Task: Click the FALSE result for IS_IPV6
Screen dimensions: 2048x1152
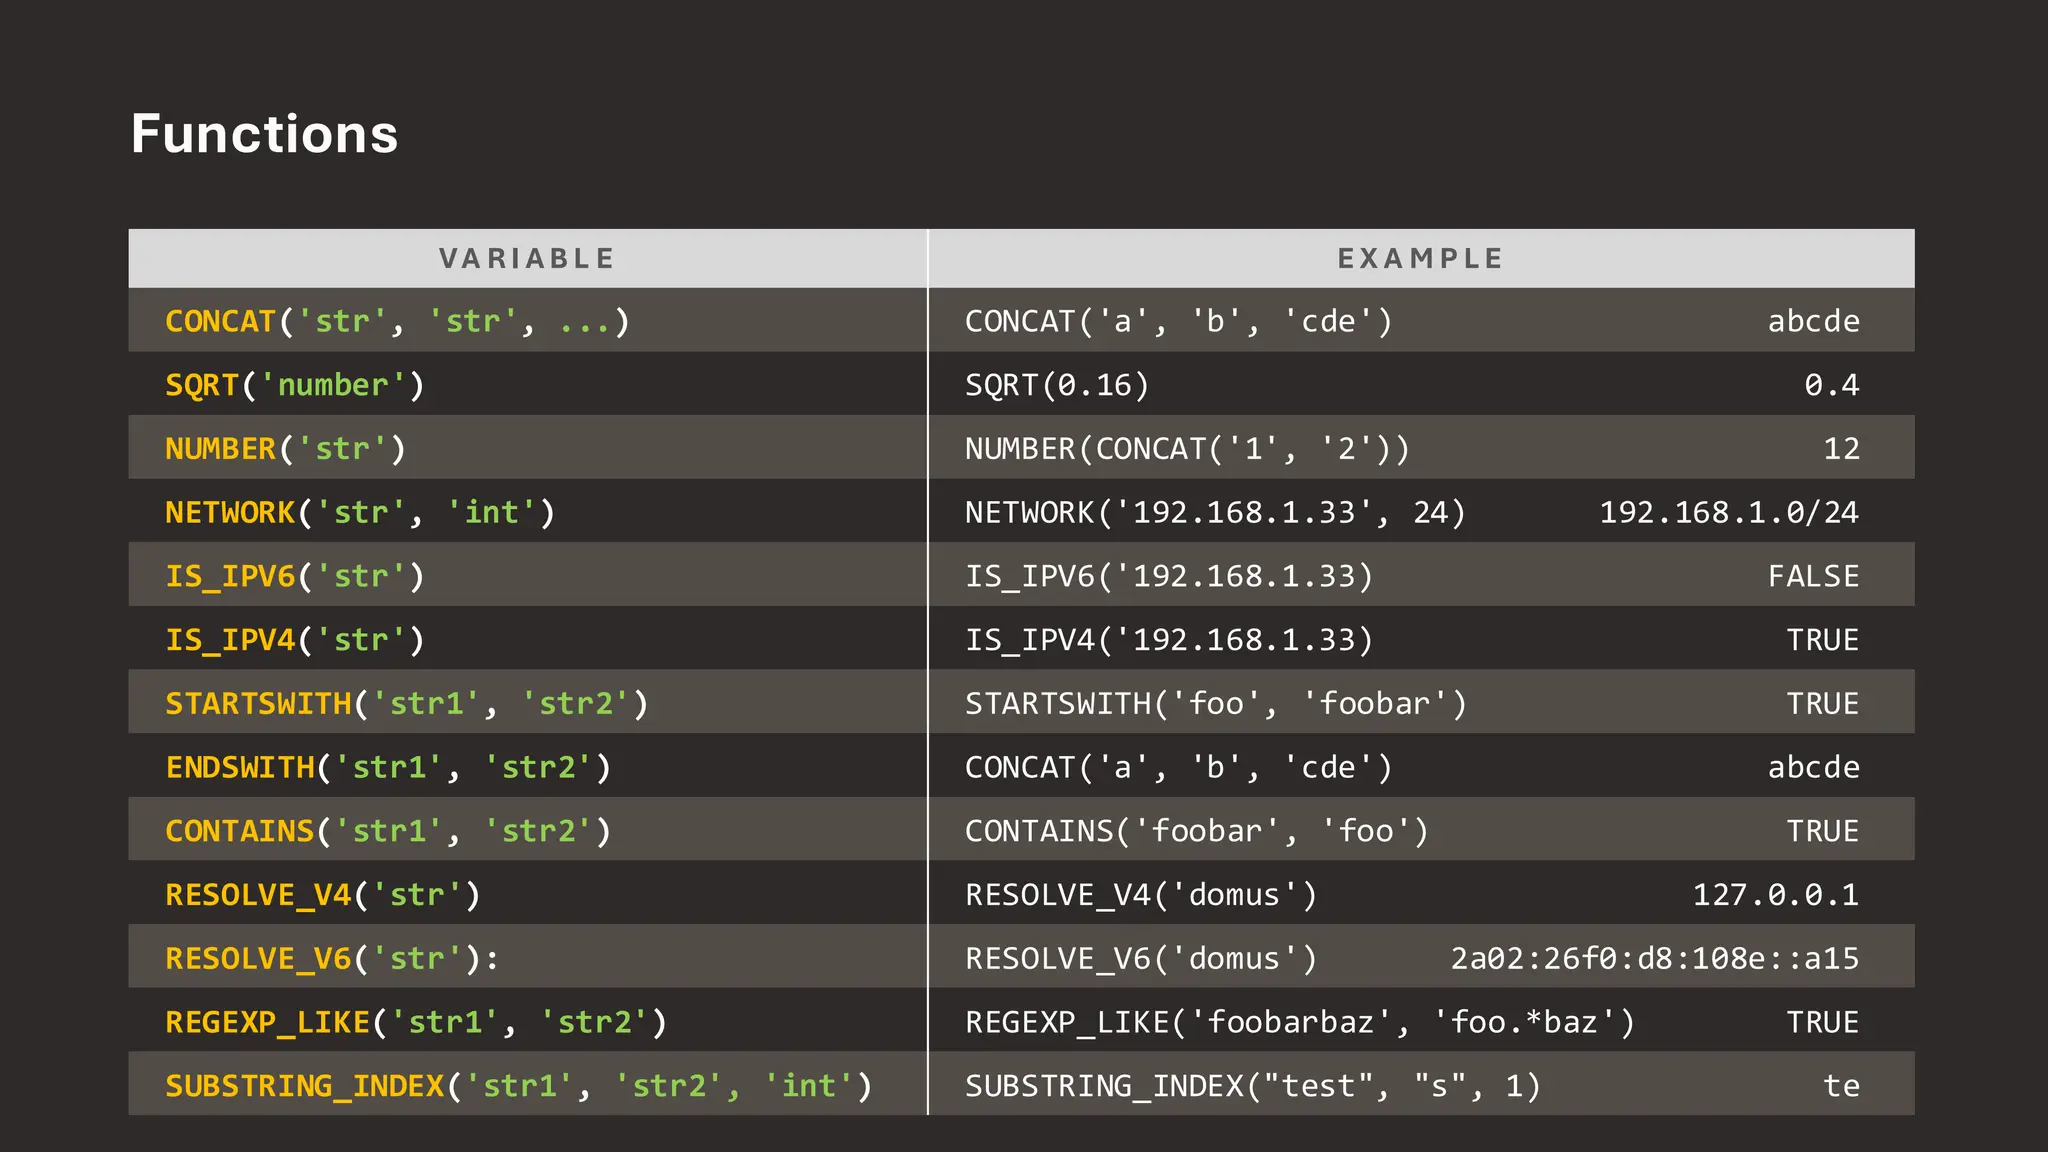Action: coord(1813,577)
